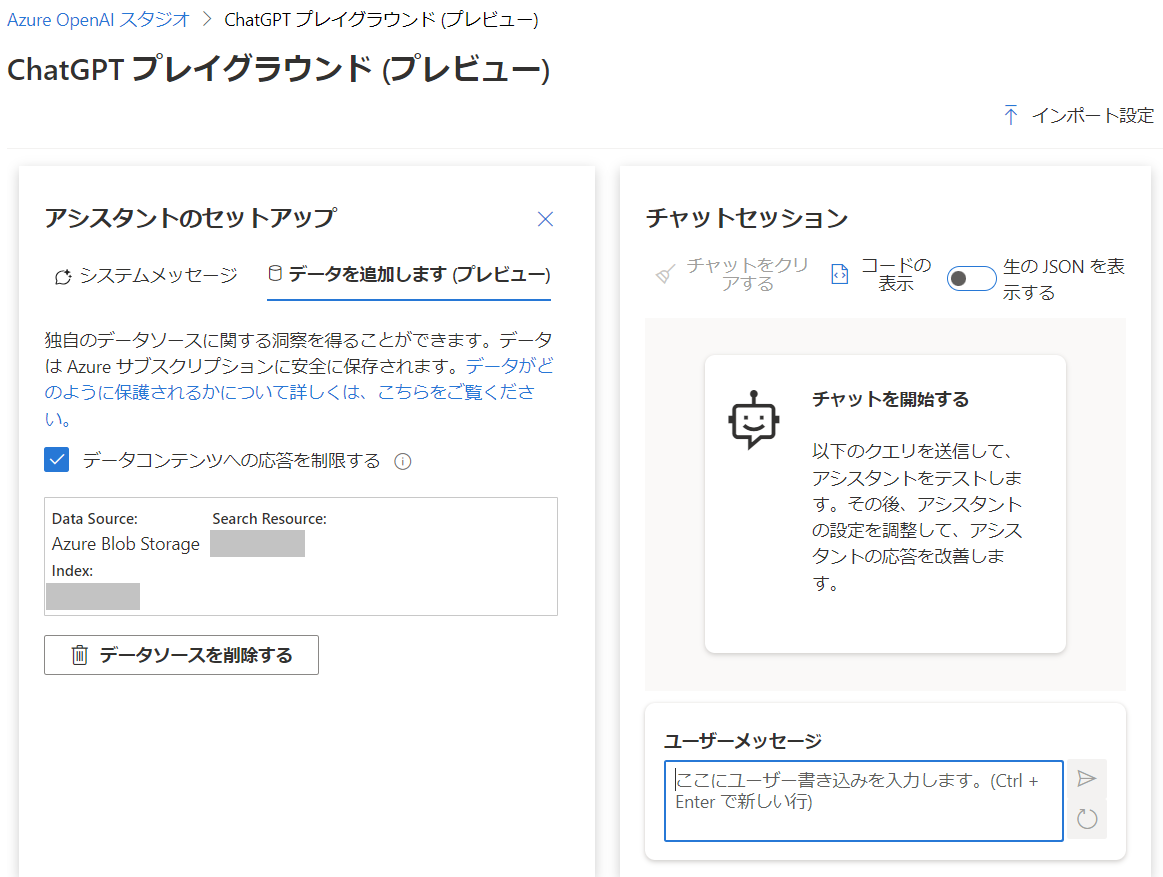
Task: Switch to システムメッセージ tab
Action: (x=146, y=275)
